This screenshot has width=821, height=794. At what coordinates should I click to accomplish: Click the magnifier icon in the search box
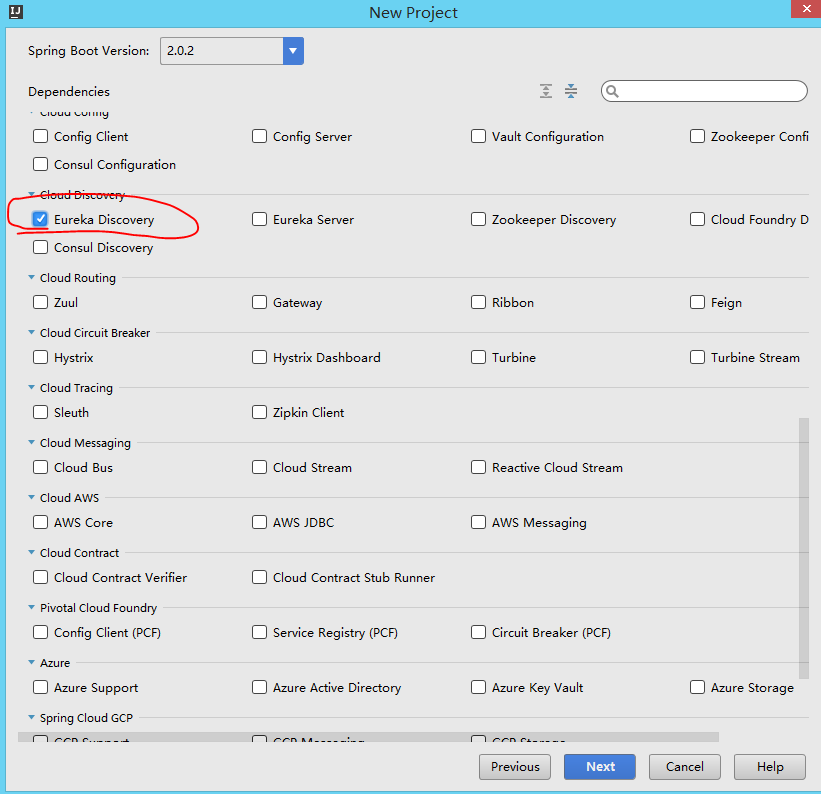tap(612, 92)
